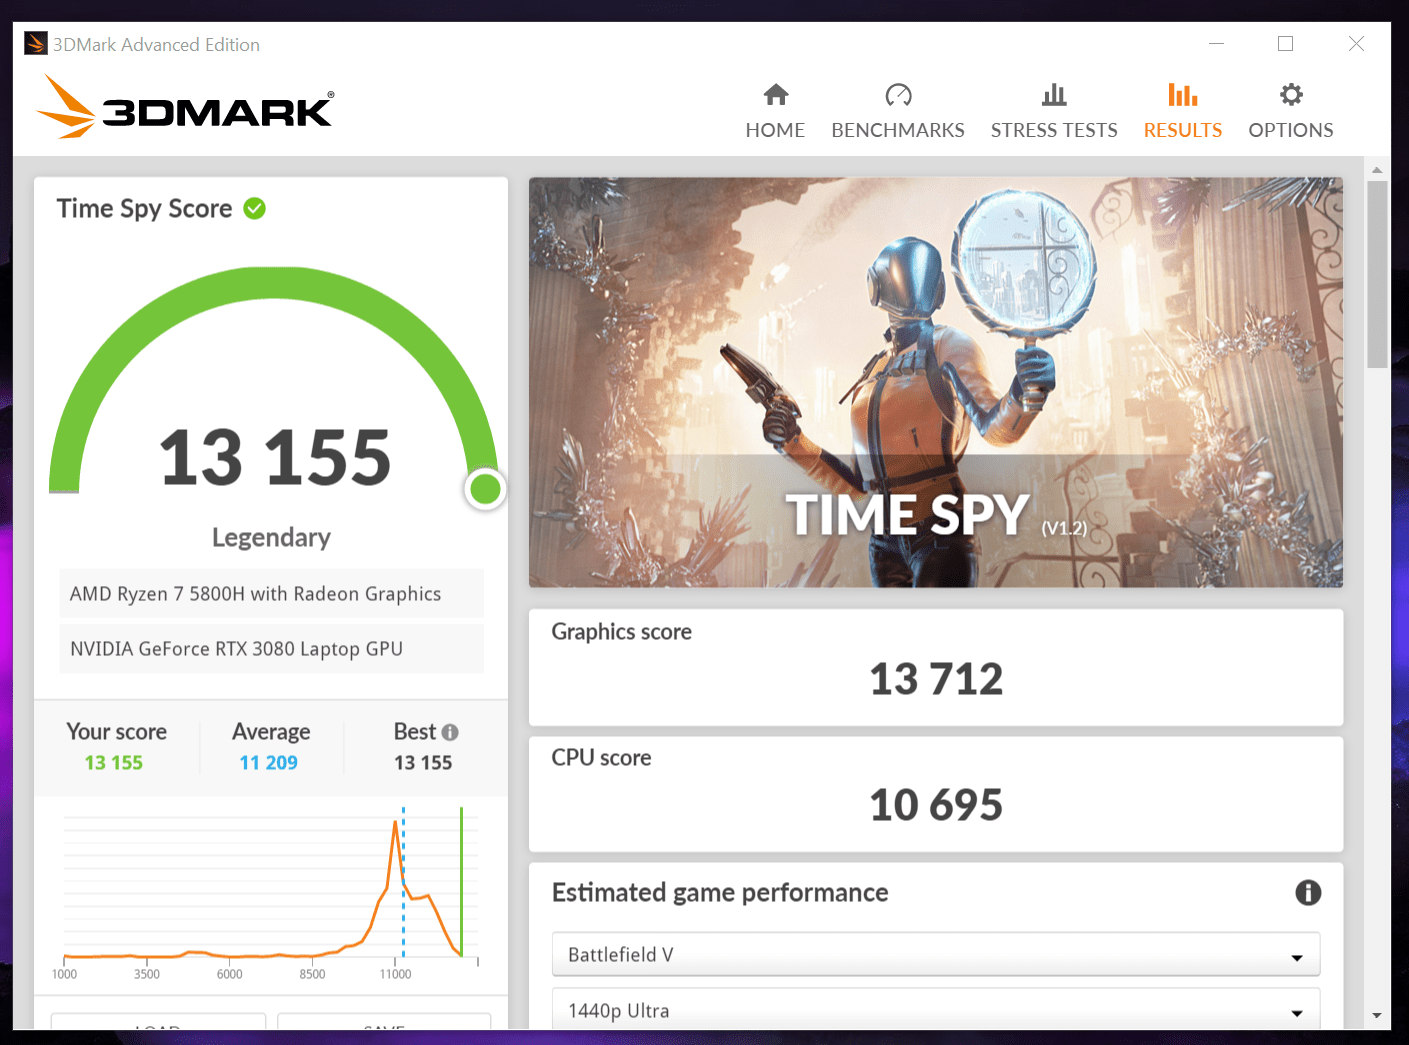
Task: Switch to the Results tab
Action: (x=1182, y=108)
